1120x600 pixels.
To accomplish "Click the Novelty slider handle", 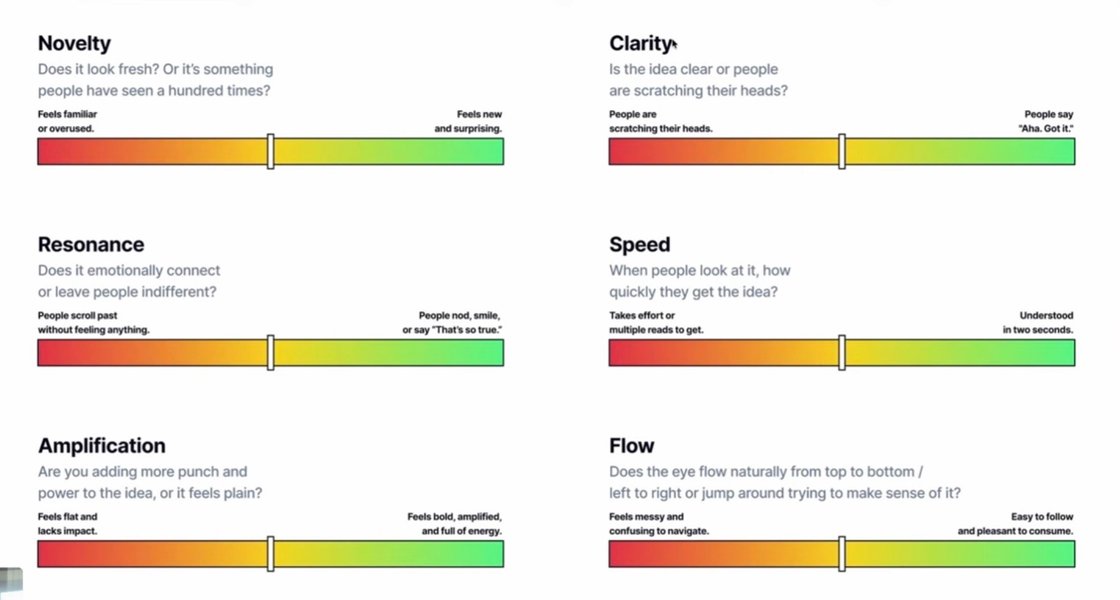I will tap(271, 151).
